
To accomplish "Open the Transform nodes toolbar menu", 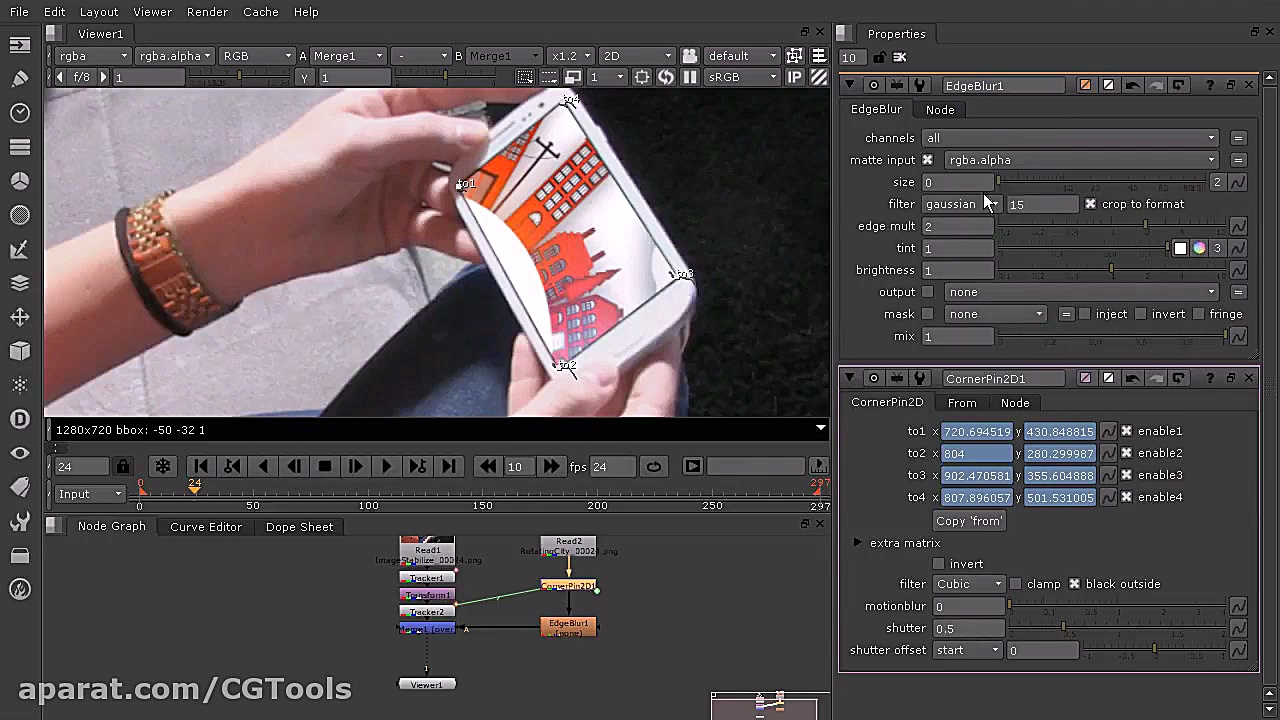I will 20,317.
